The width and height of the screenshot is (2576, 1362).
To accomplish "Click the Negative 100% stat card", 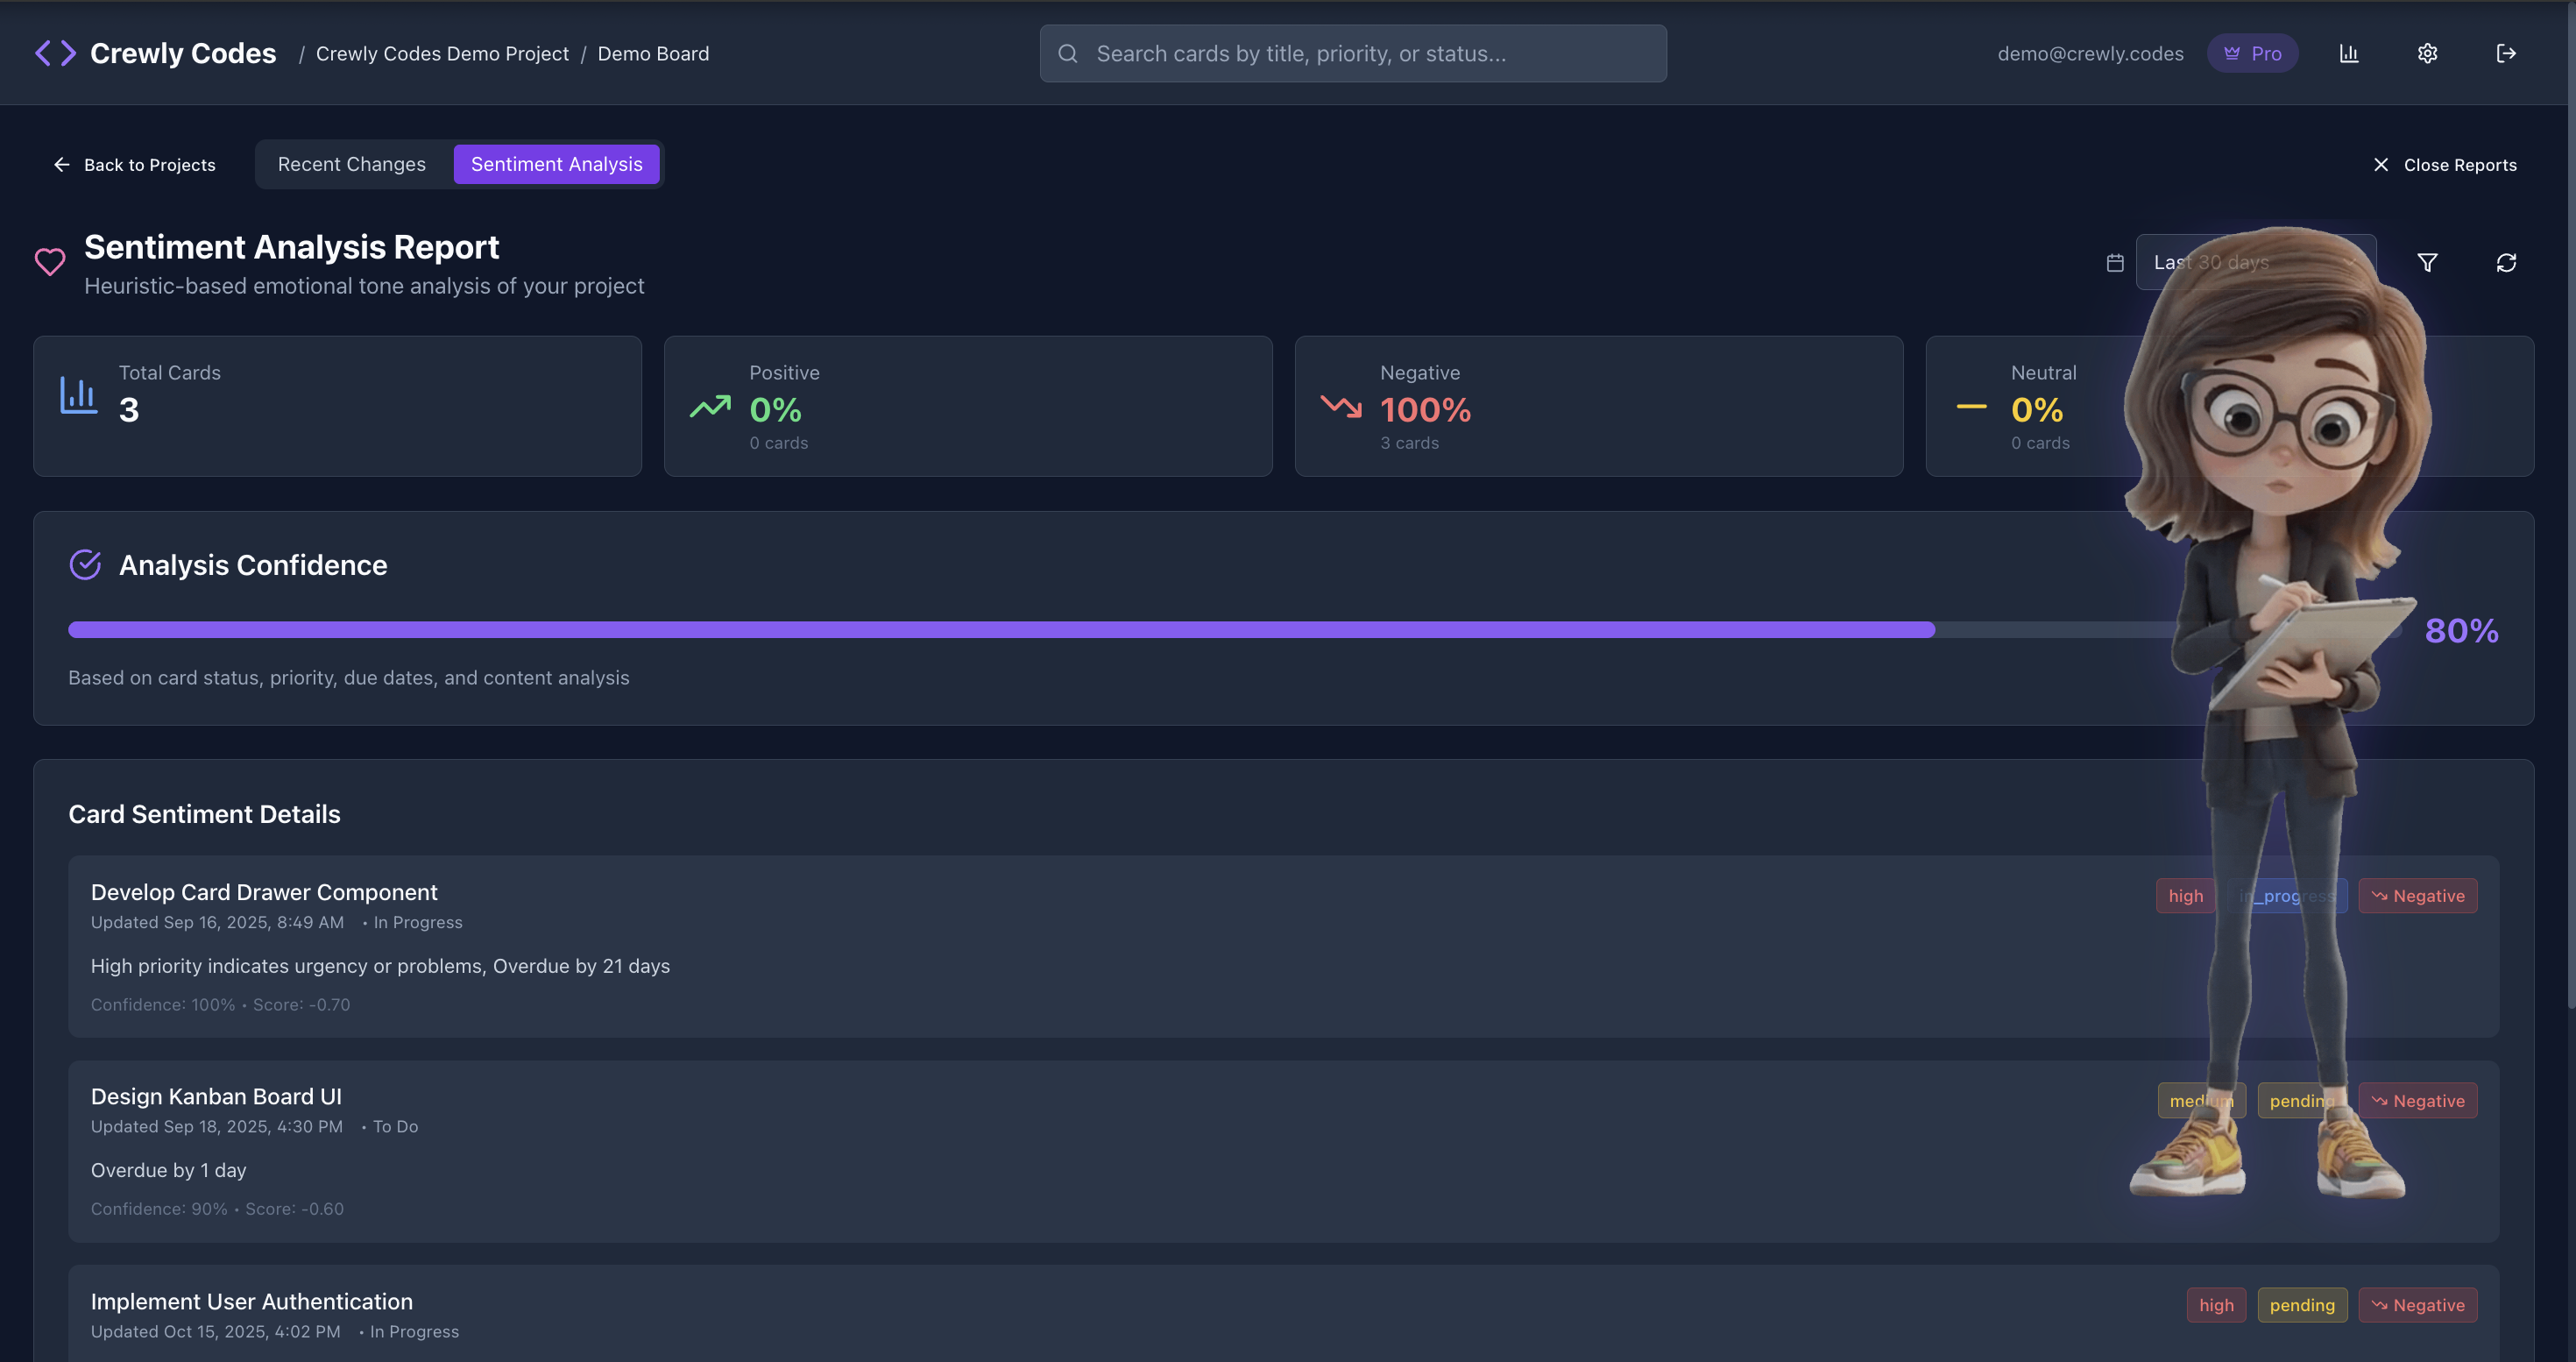I will (x=1598, y=406).
